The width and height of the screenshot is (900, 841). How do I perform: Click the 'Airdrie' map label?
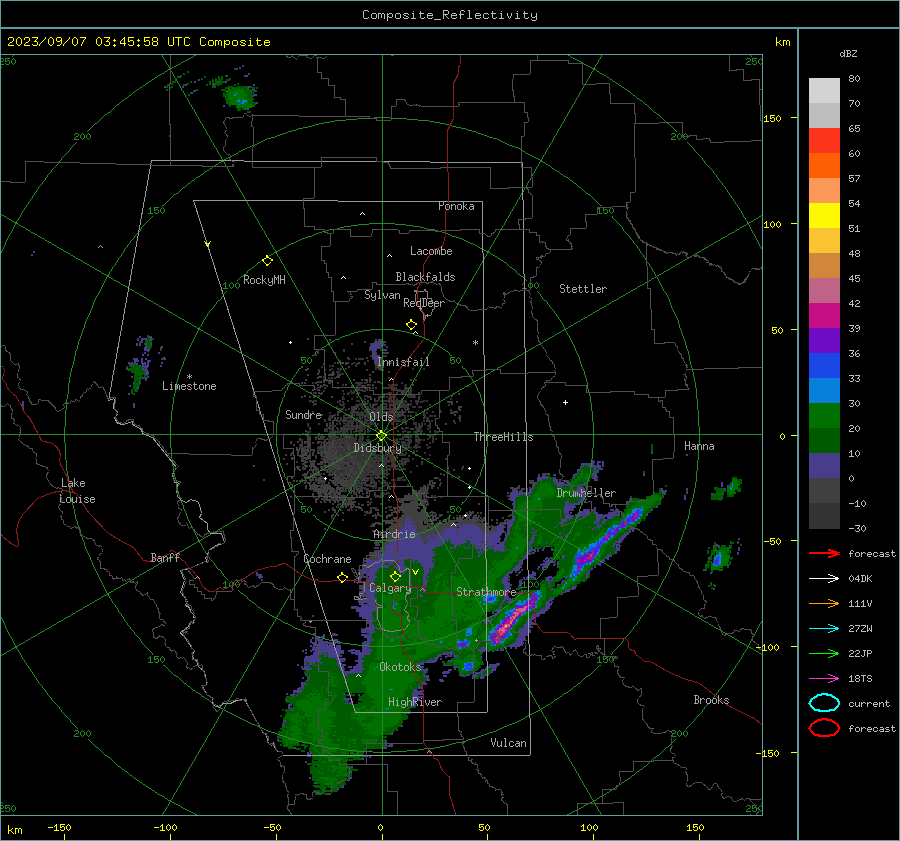click(x=394, y=534)
